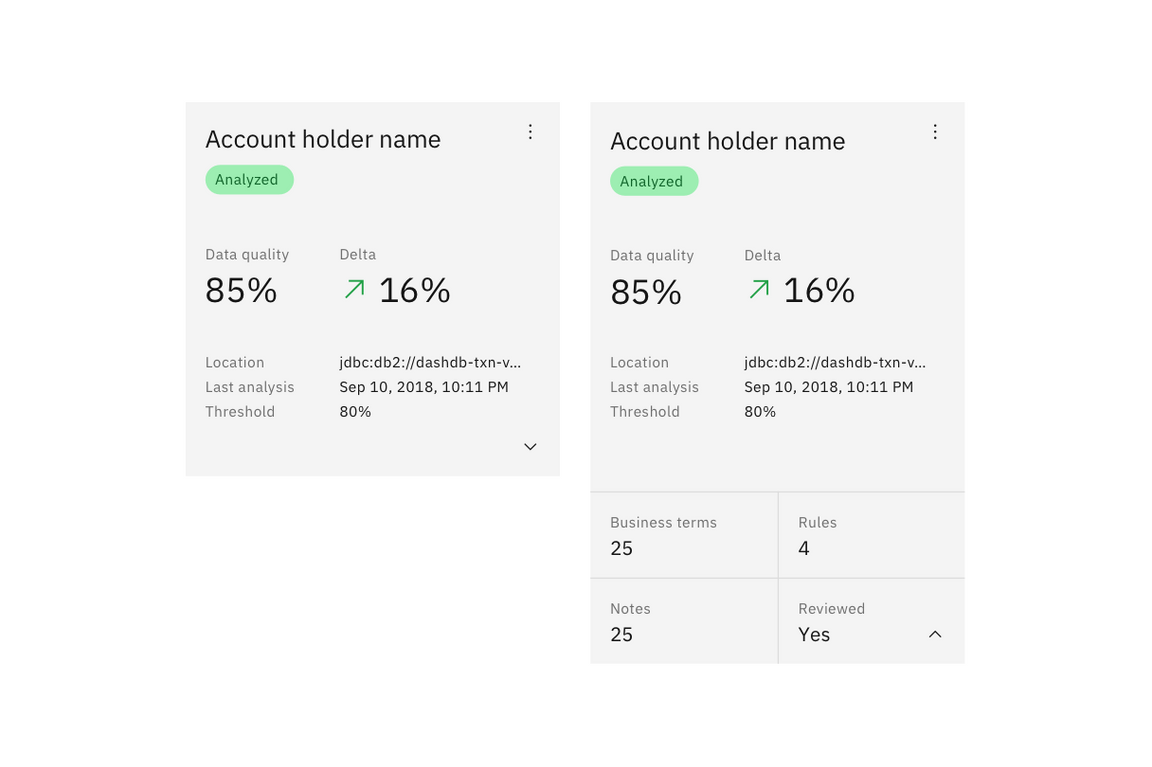Click the Last analysis label in expanded card
Image resolution: width=1152 pixels, height=767 pixels.
654,387
